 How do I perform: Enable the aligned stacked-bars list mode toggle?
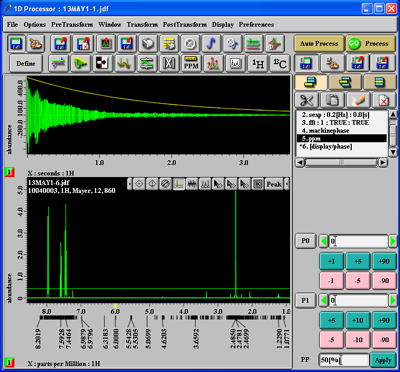click(380, 82)
